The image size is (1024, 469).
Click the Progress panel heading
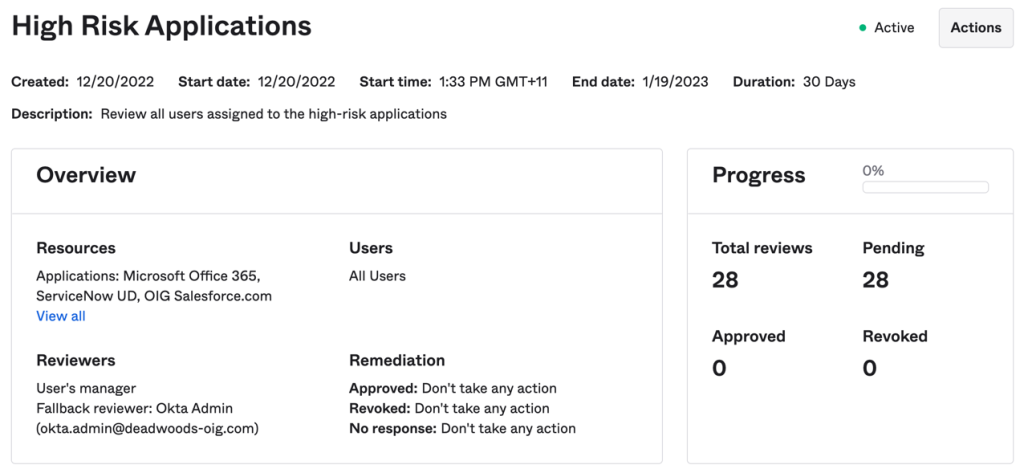click(758, 175)
